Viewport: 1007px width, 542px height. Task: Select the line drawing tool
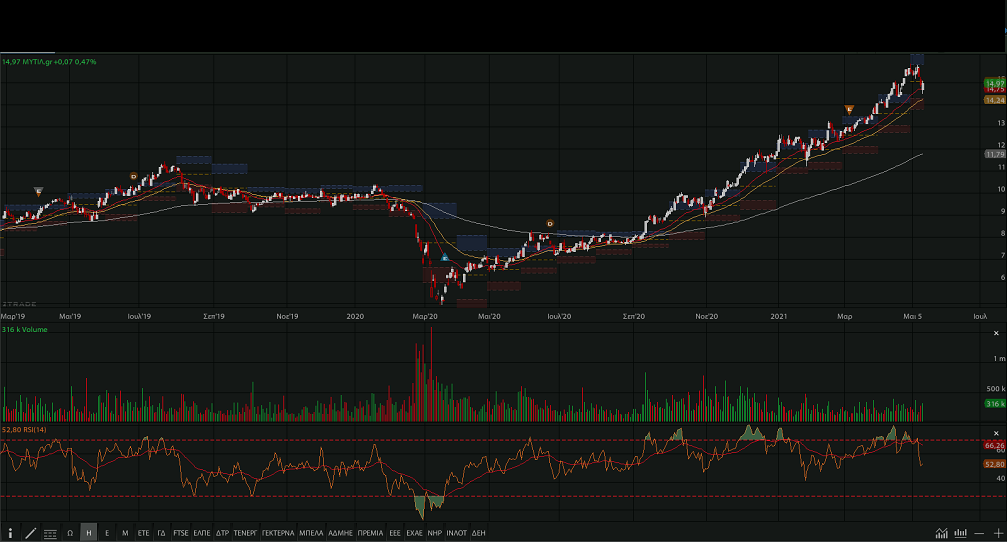[30, 533]
